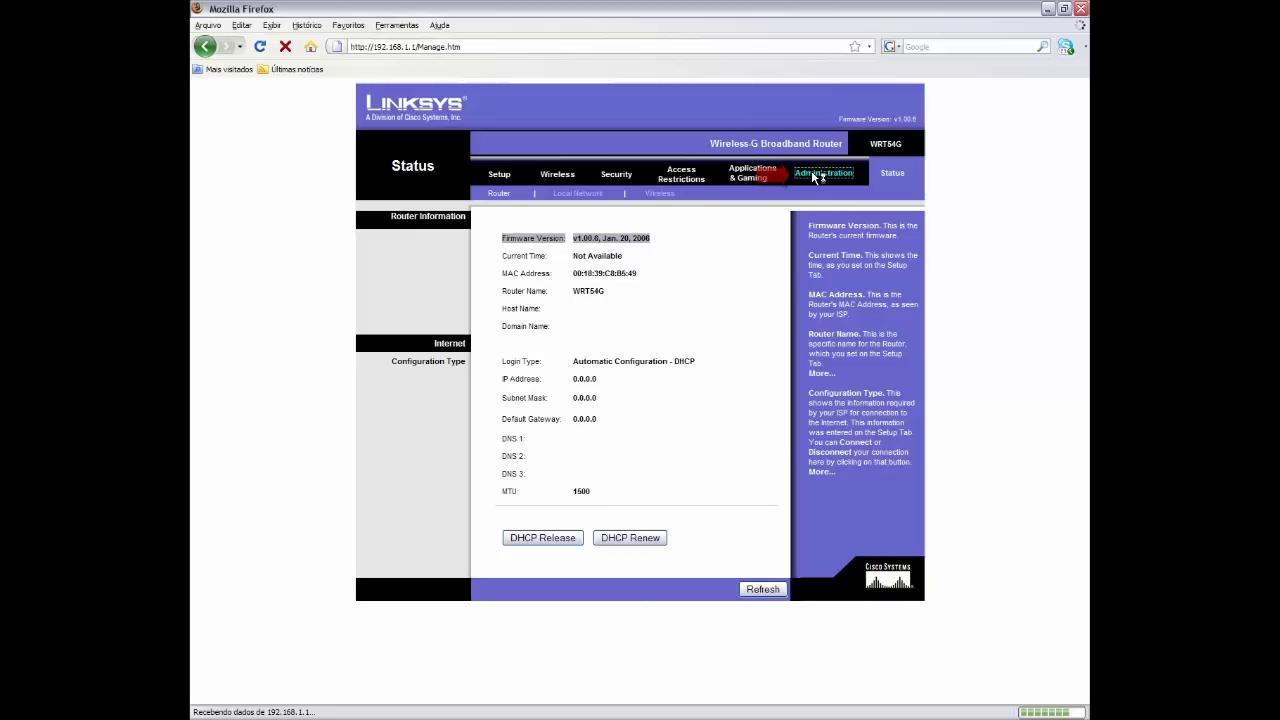Open the Ajuda menu

[x=439, y=25]
